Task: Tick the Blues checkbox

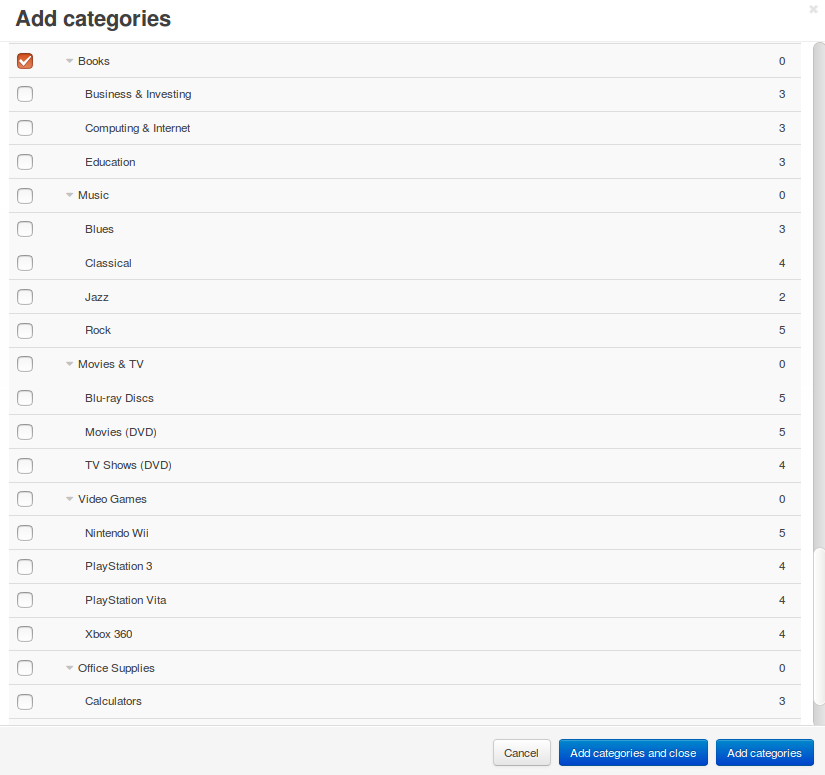Action: pyautogui.click(x=25, y=229)
